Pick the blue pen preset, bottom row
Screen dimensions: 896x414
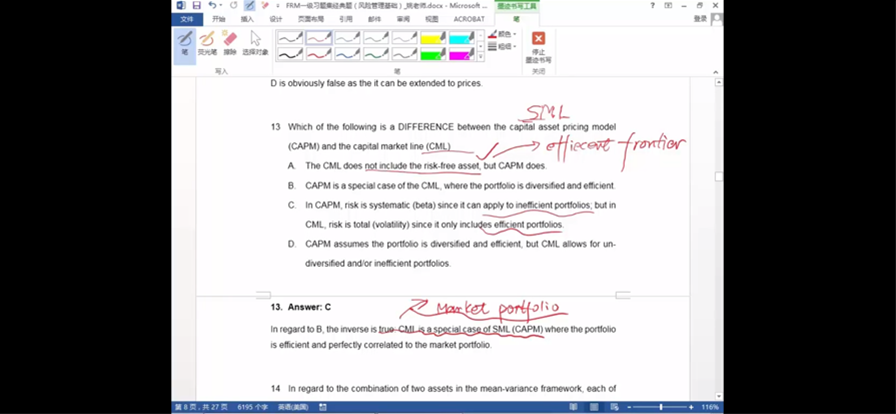pyautogui.click(x=347, y=54)
